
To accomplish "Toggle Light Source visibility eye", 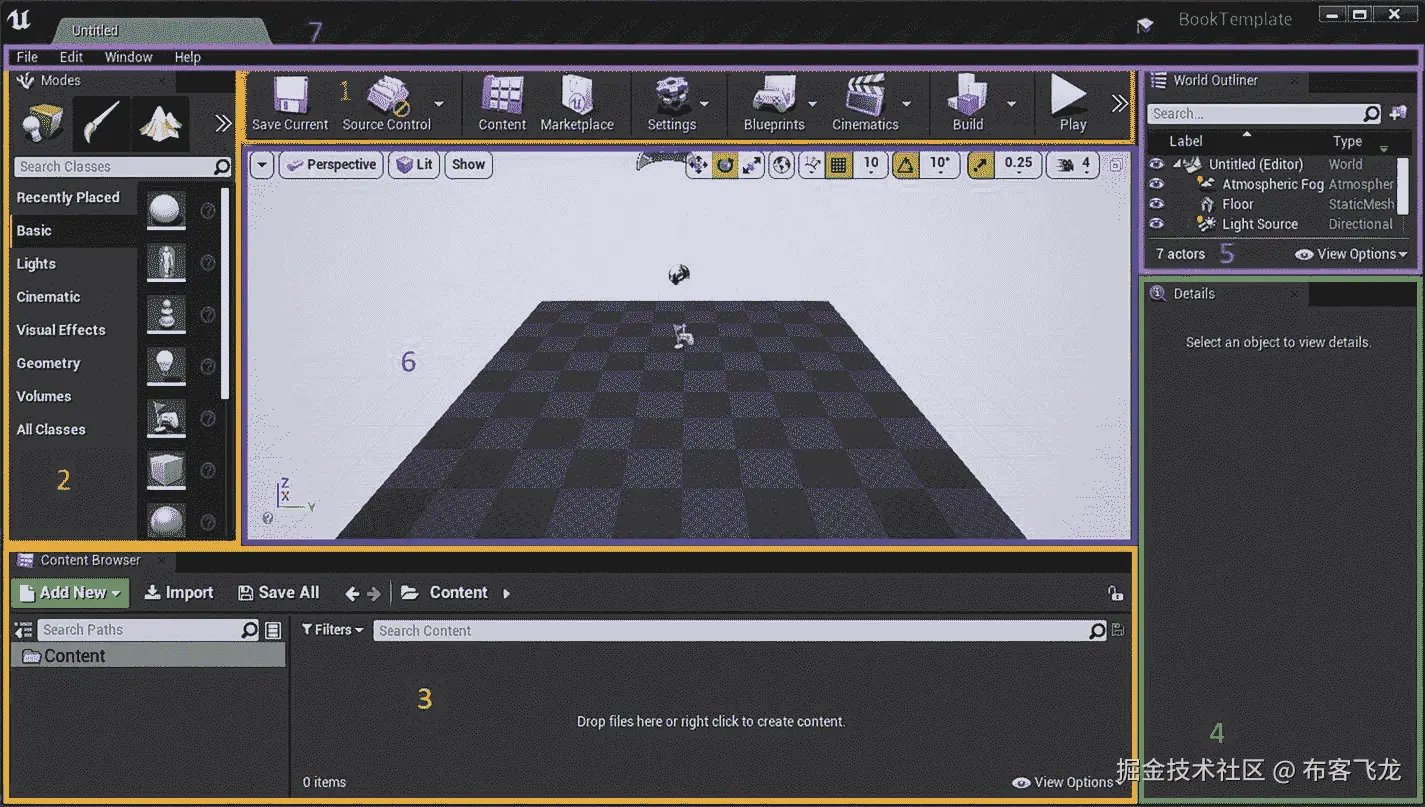I will pyautogui.click(x=1157, y=224).
